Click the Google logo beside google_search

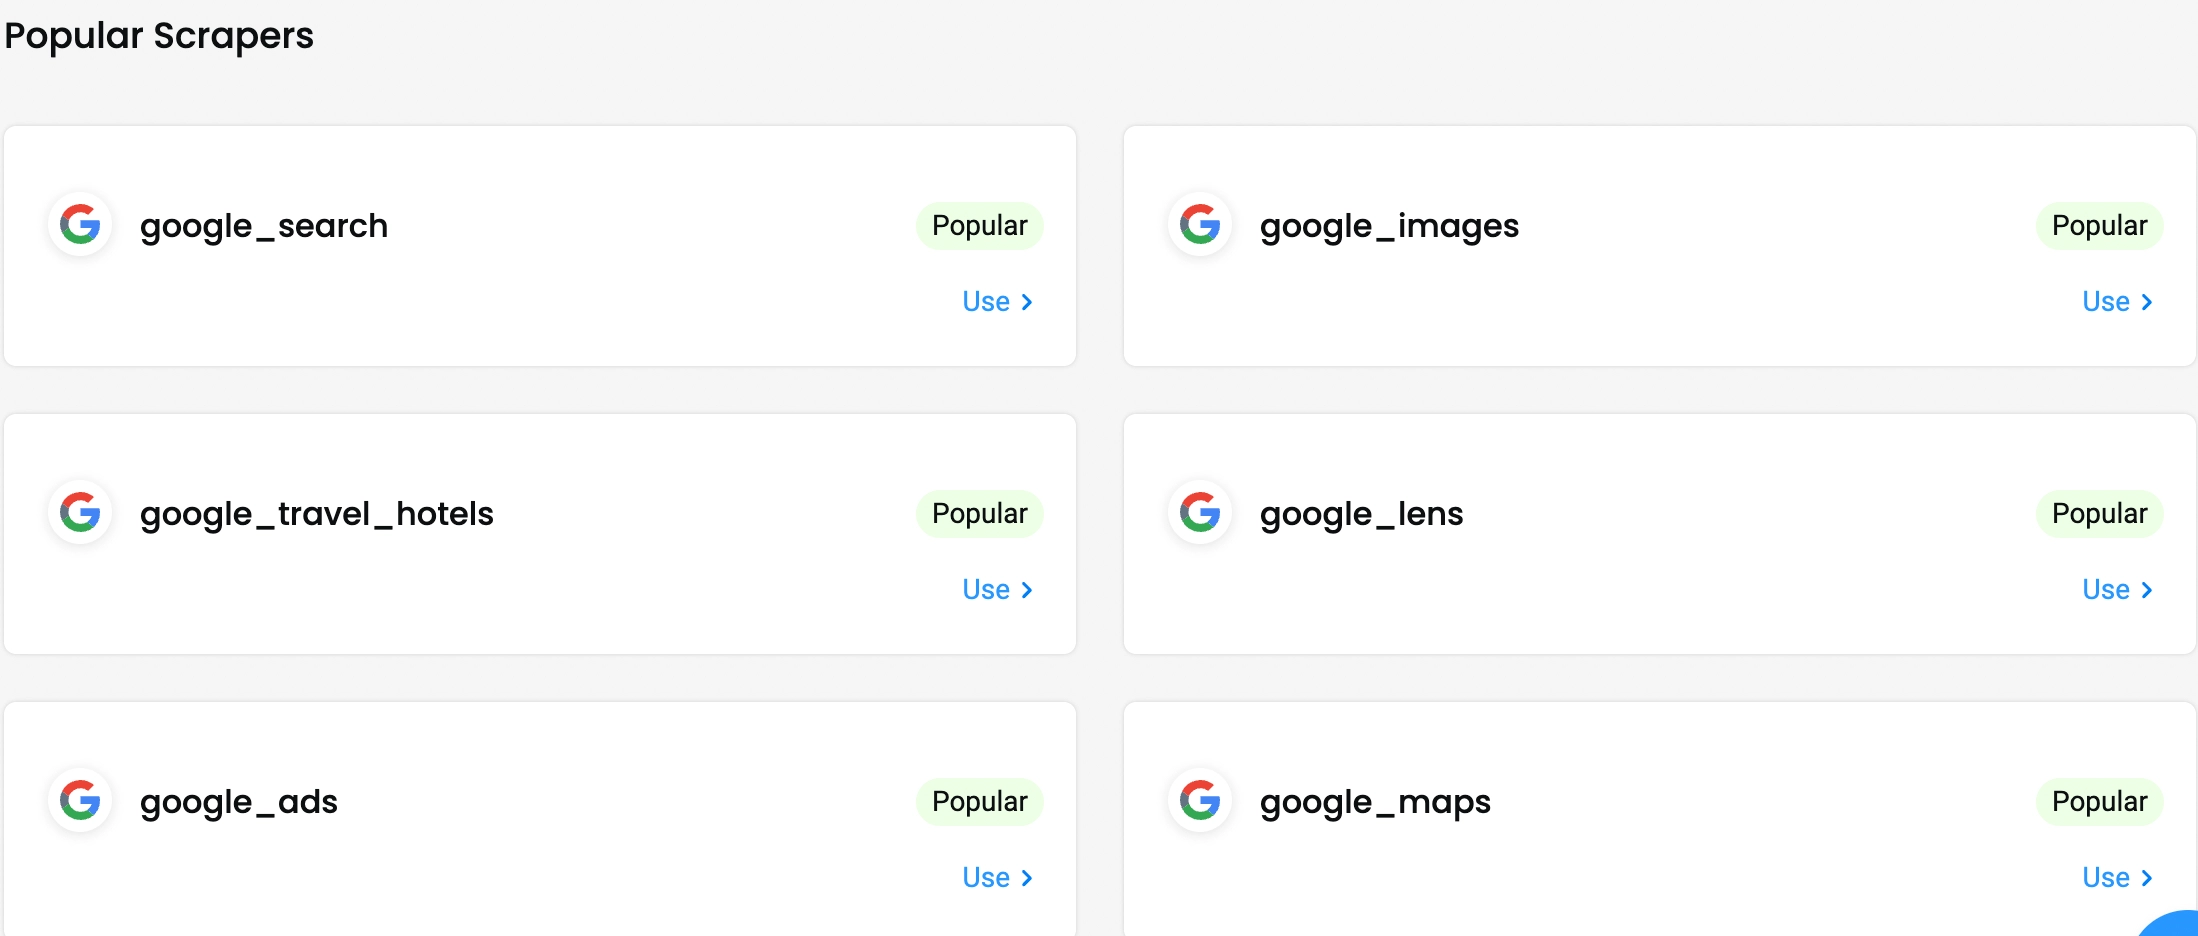80,224
